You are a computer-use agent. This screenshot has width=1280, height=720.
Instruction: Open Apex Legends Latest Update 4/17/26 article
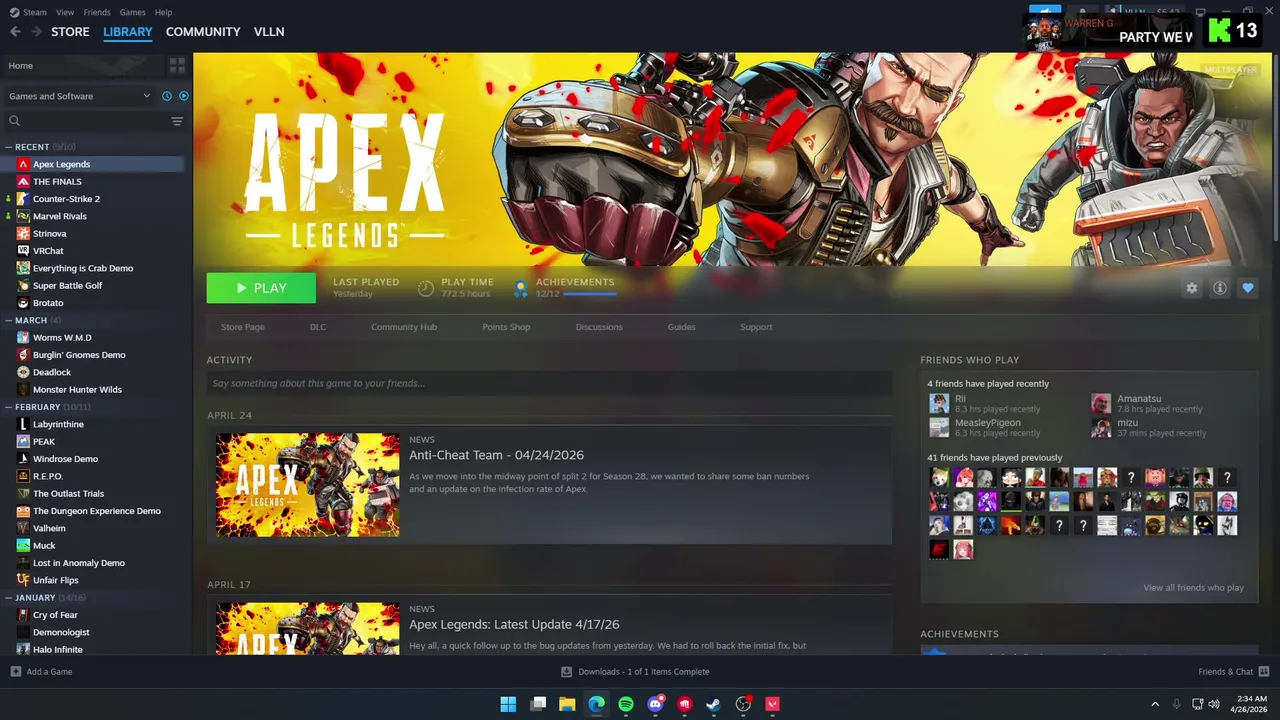(512, 625)
